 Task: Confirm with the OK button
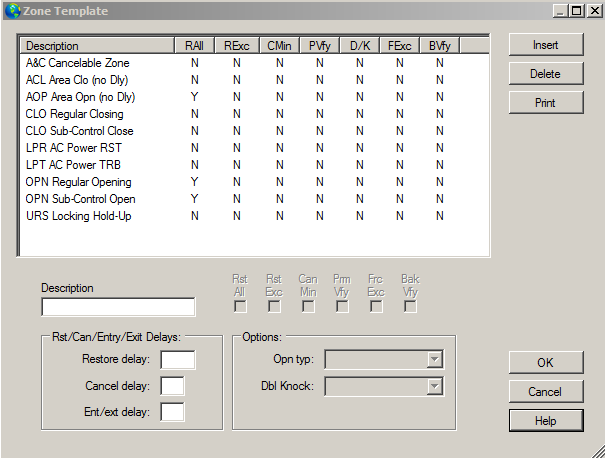[x=546, y=363]
